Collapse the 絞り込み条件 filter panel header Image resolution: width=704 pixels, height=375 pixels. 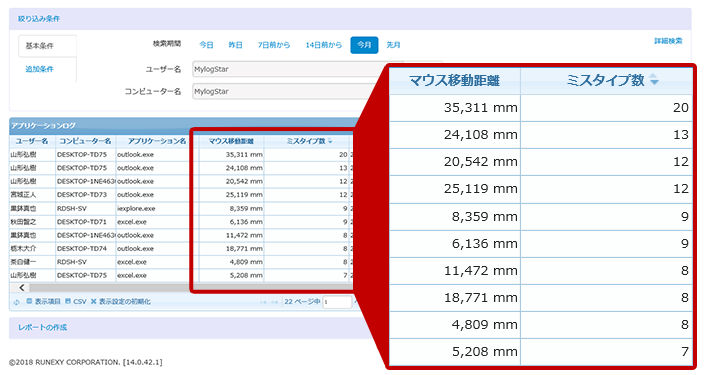pos(350,19)
